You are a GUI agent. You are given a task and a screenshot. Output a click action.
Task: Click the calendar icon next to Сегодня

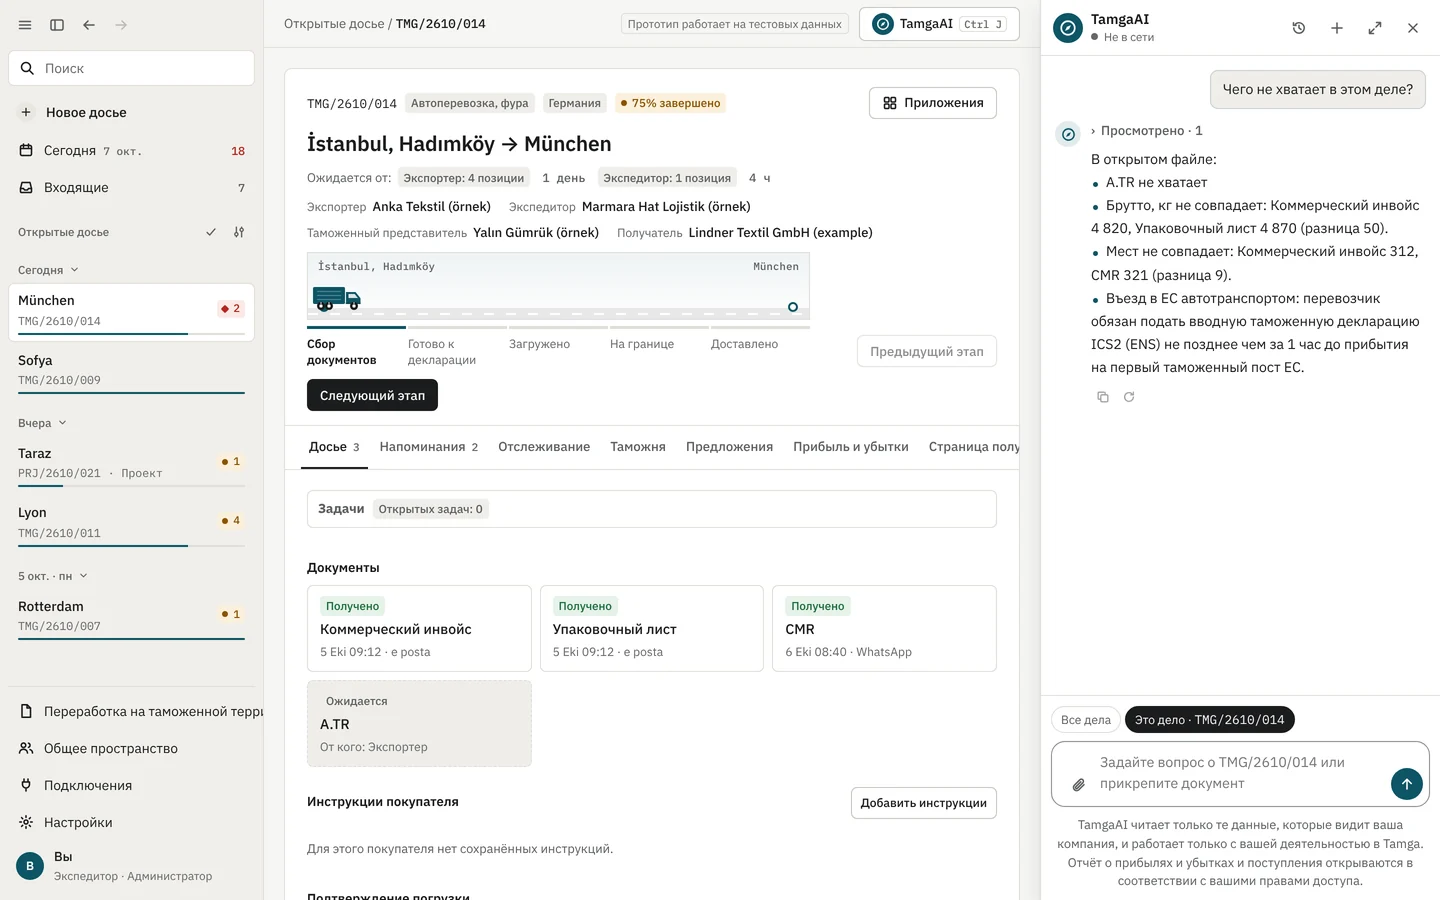[26, 150]
